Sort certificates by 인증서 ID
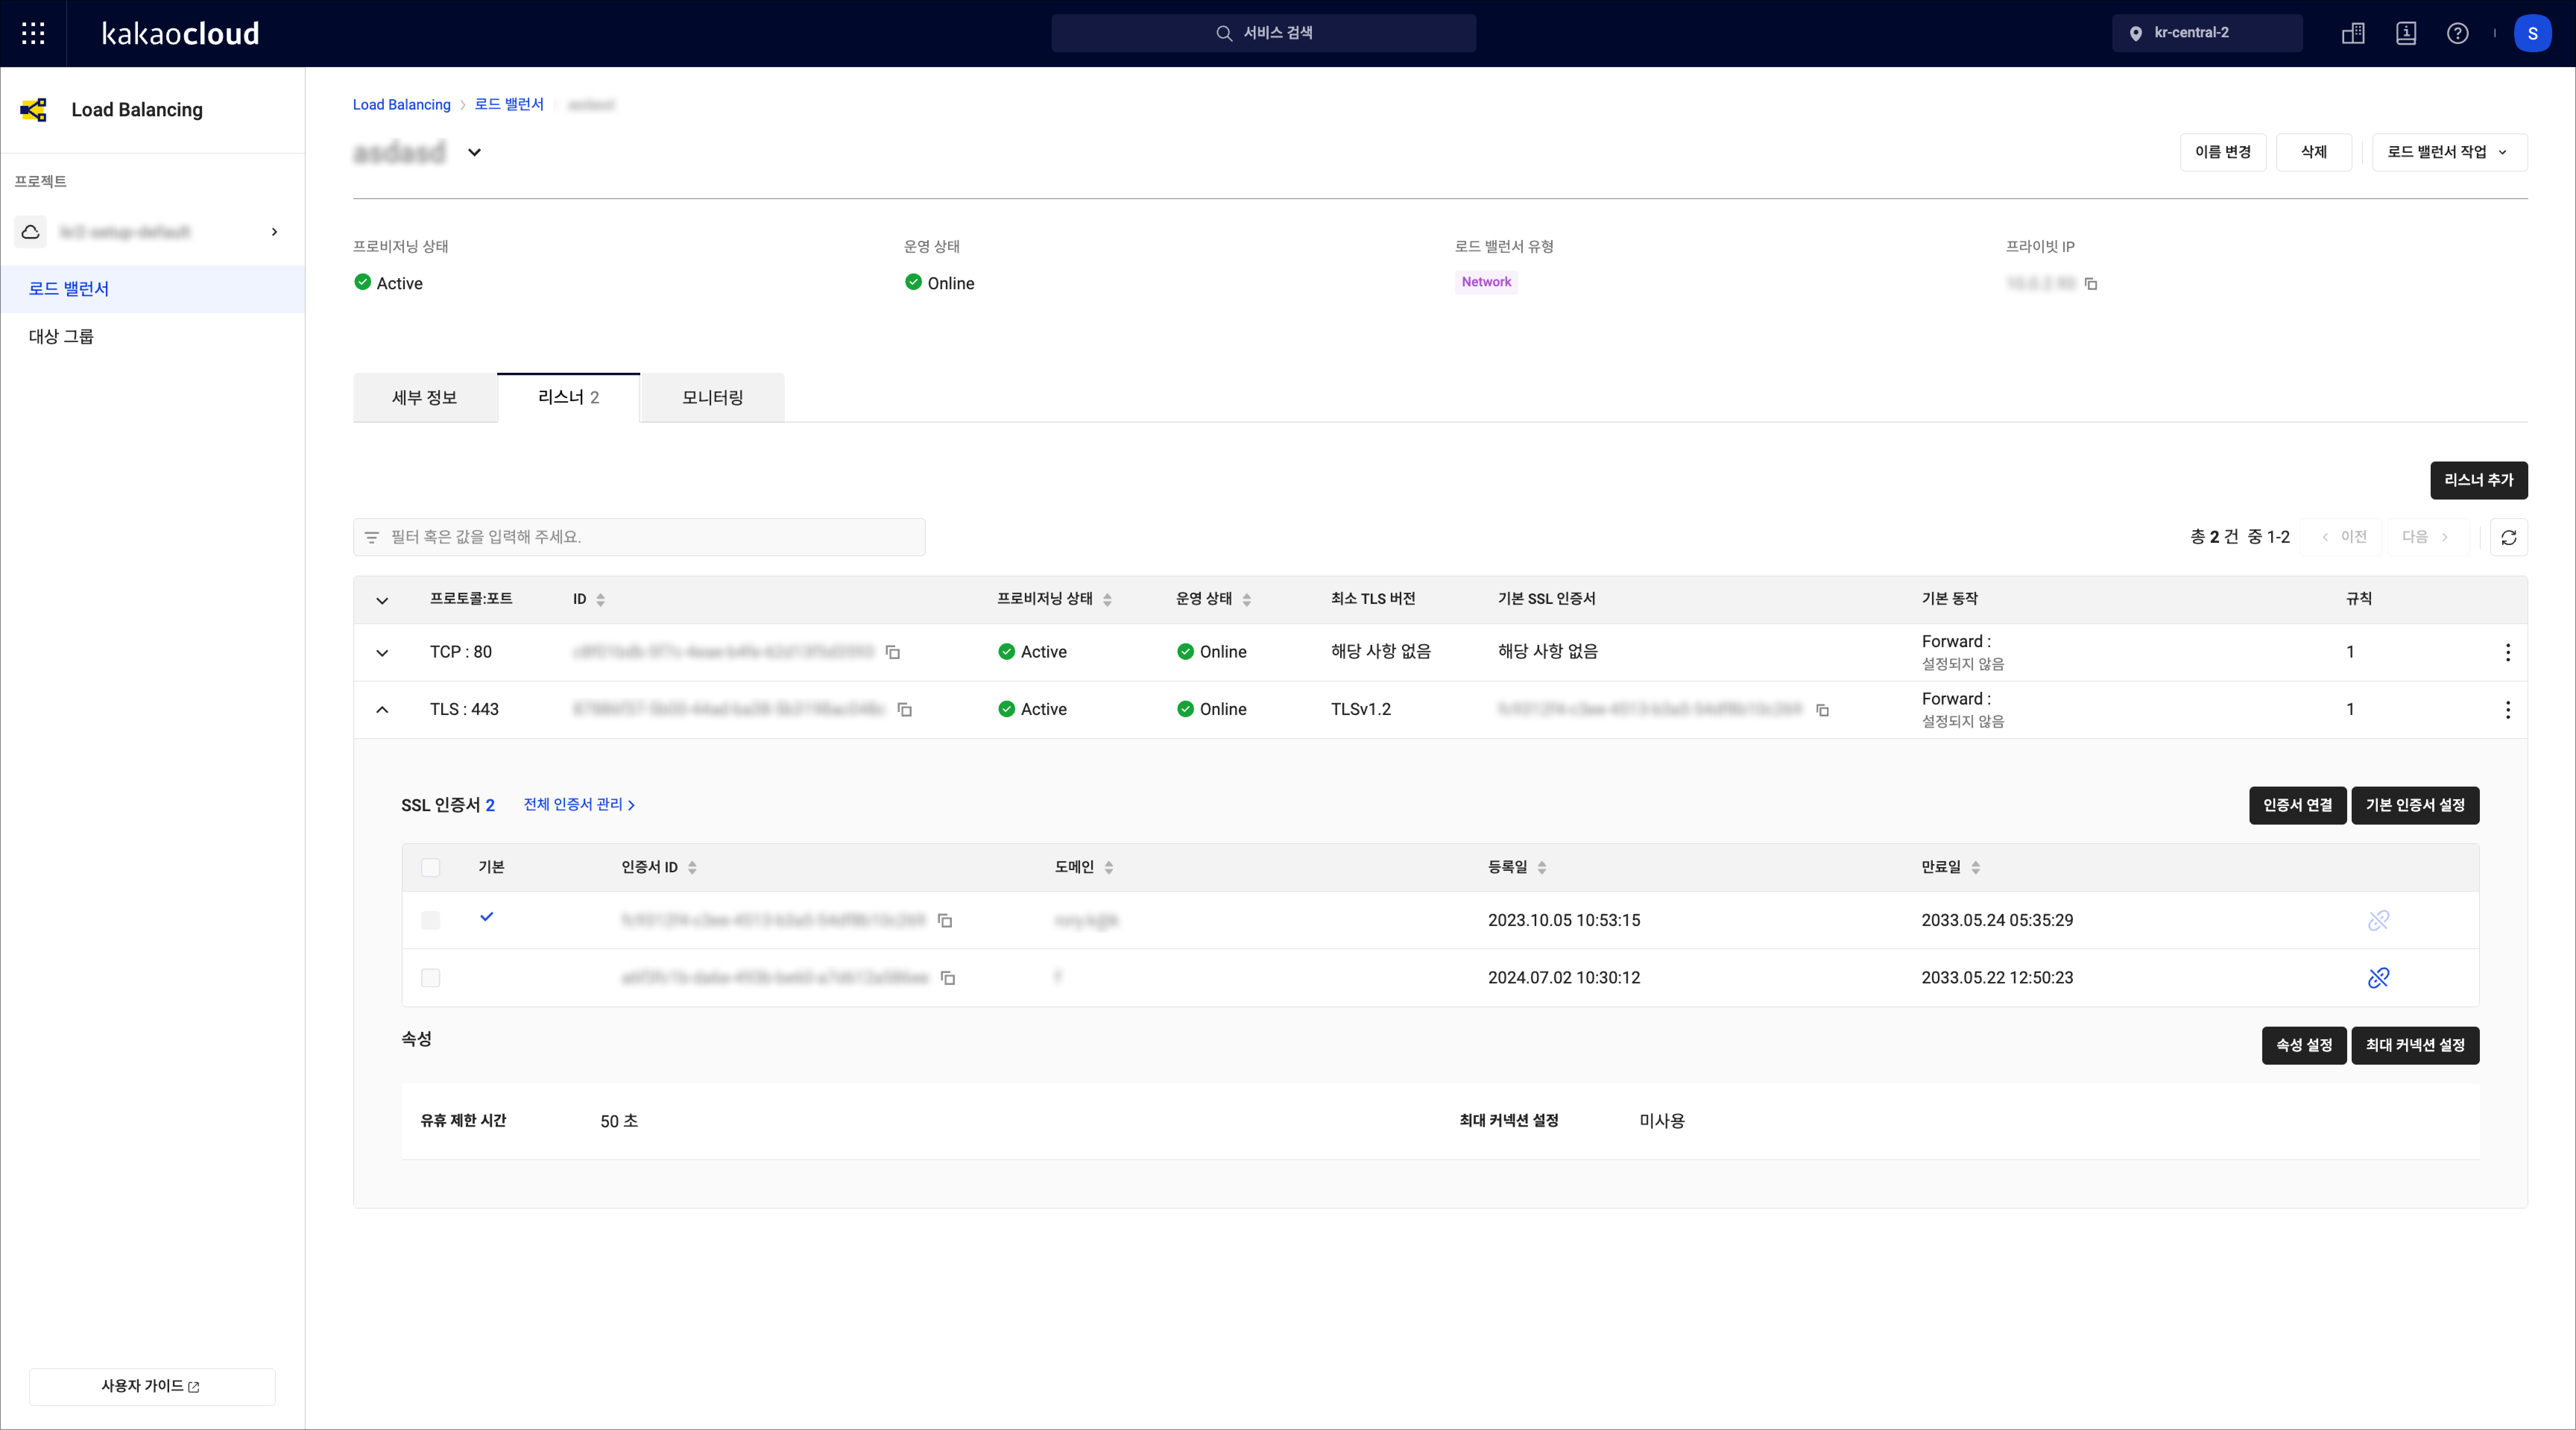 point(692,867)
